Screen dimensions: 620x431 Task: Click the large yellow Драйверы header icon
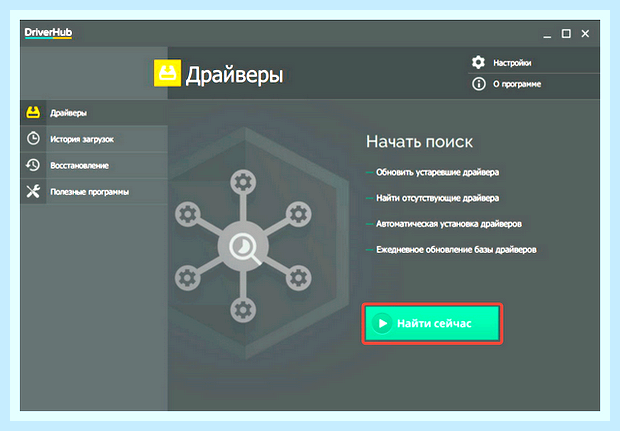click(167, 73)
